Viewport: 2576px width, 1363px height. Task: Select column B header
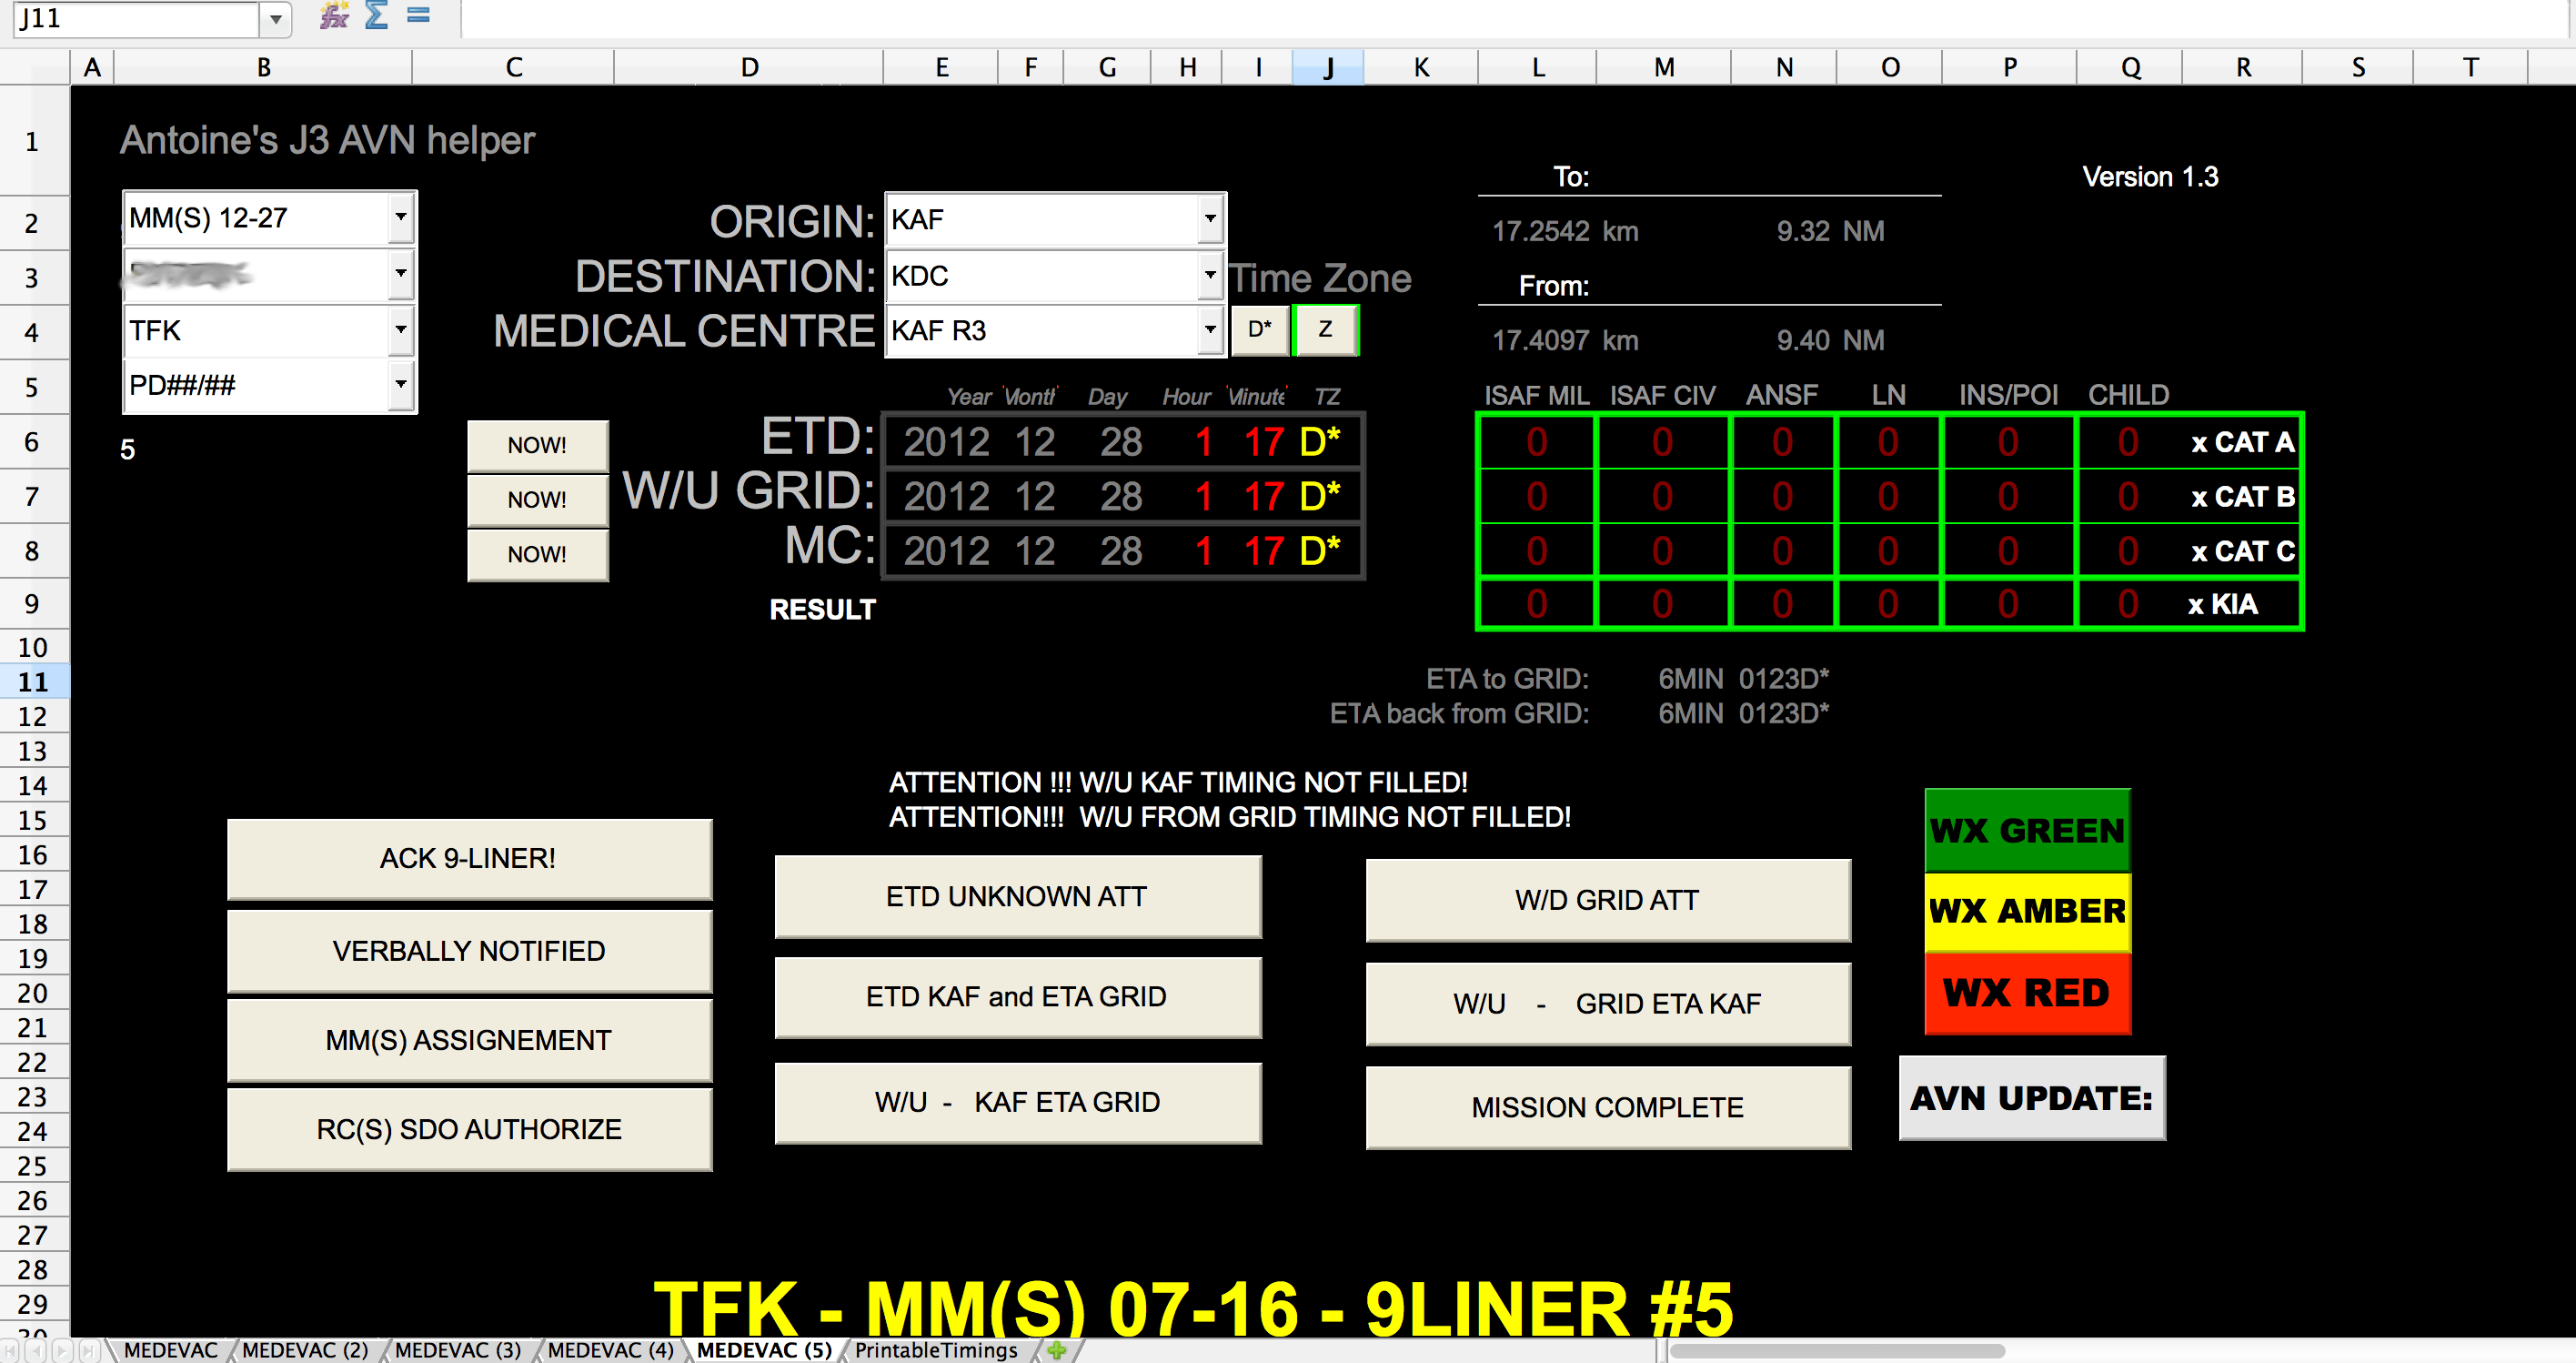pos(263,67)
